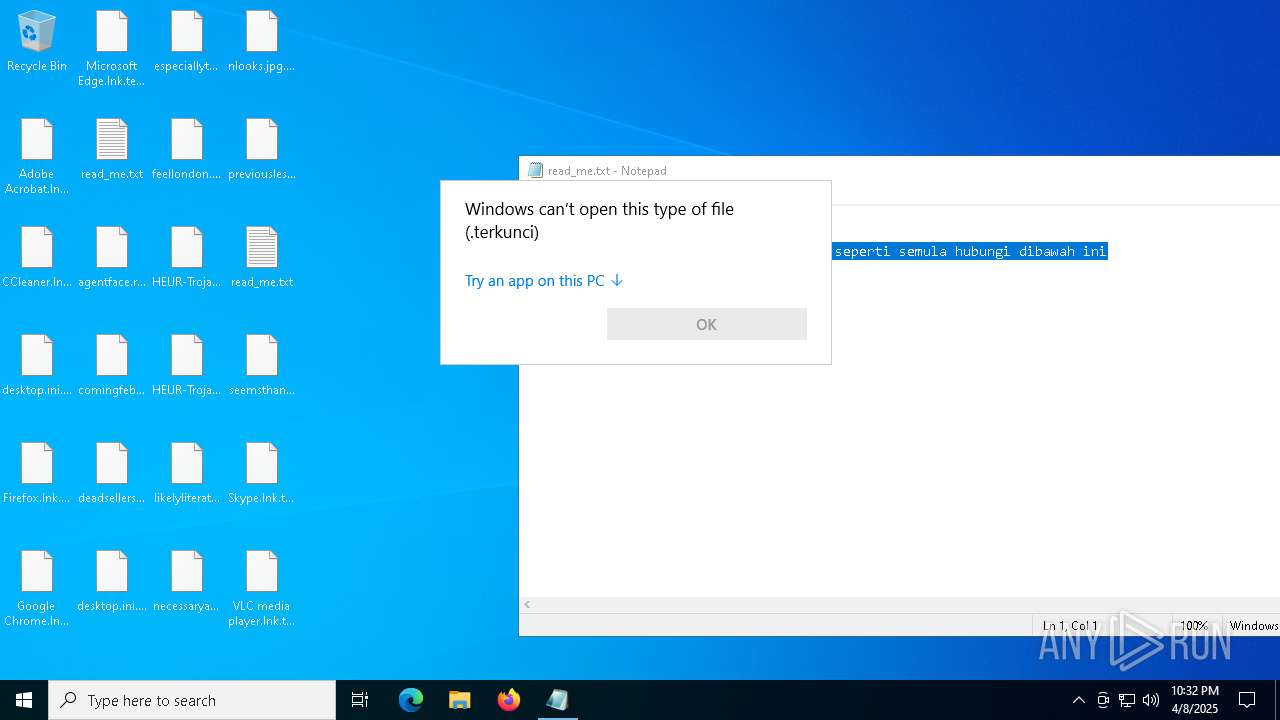Select the seemsthan... file icon
Screen dimensions: 1280x720
tap(262, 366)
